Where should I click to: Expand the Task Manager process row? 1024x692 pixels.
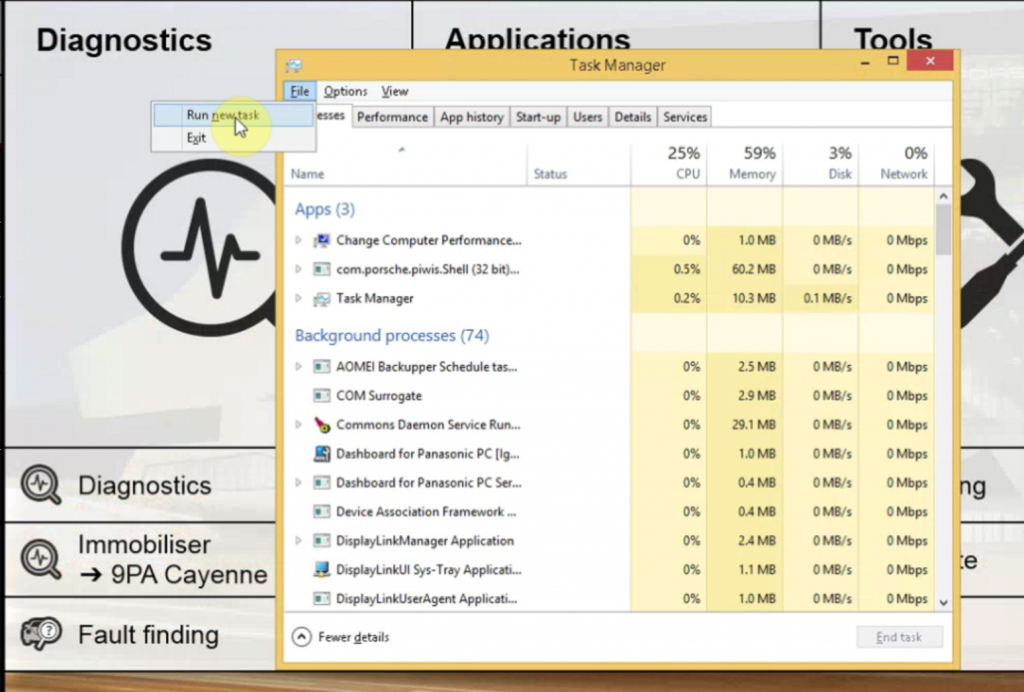pyautogui.click(x=298, y=298)
